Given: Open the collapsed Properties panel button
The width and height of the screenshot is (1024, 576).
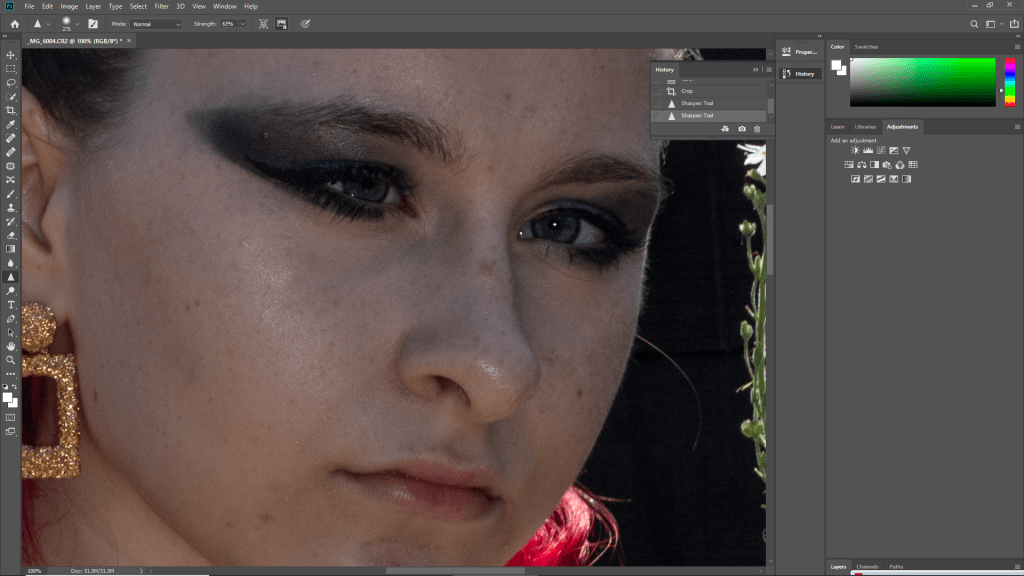Looking at the screenshot, I should tap(799, 52).
